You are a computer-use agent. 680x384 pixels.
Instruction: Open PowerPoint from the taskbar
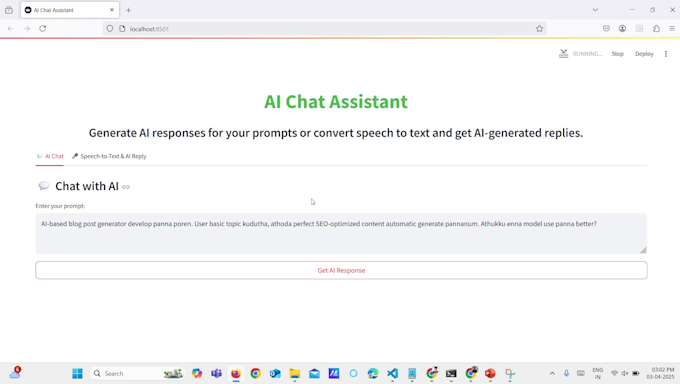490,373
